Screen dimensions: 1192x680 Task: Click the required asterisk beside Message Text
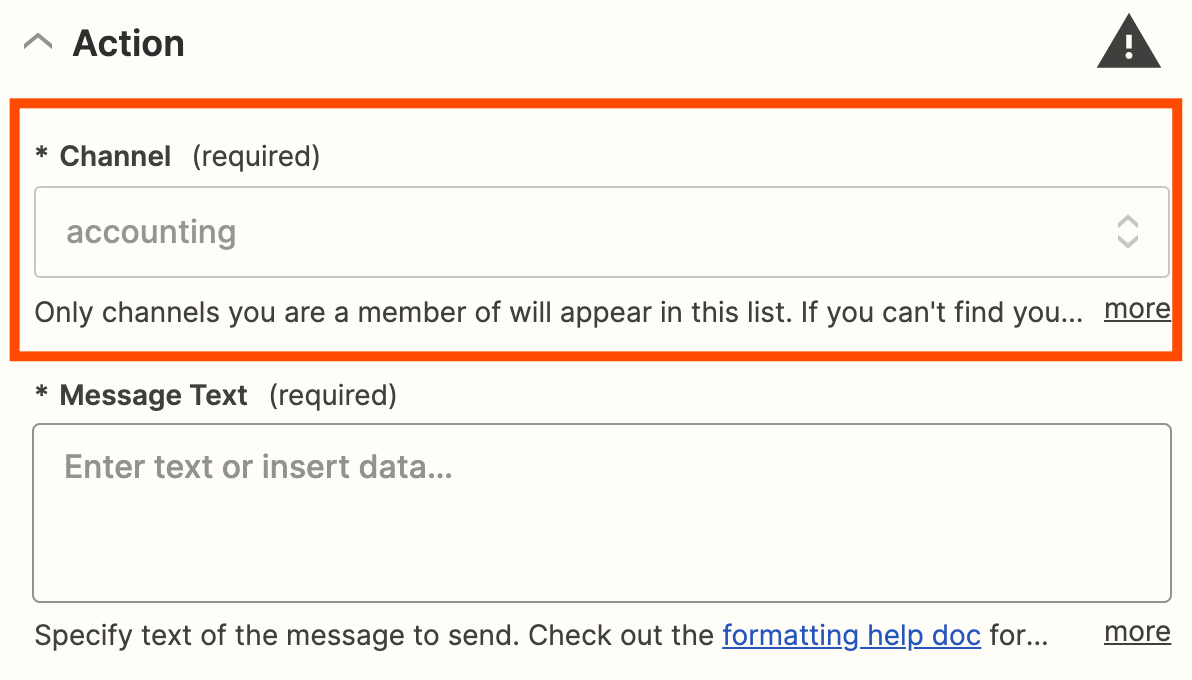coord(42,396)
